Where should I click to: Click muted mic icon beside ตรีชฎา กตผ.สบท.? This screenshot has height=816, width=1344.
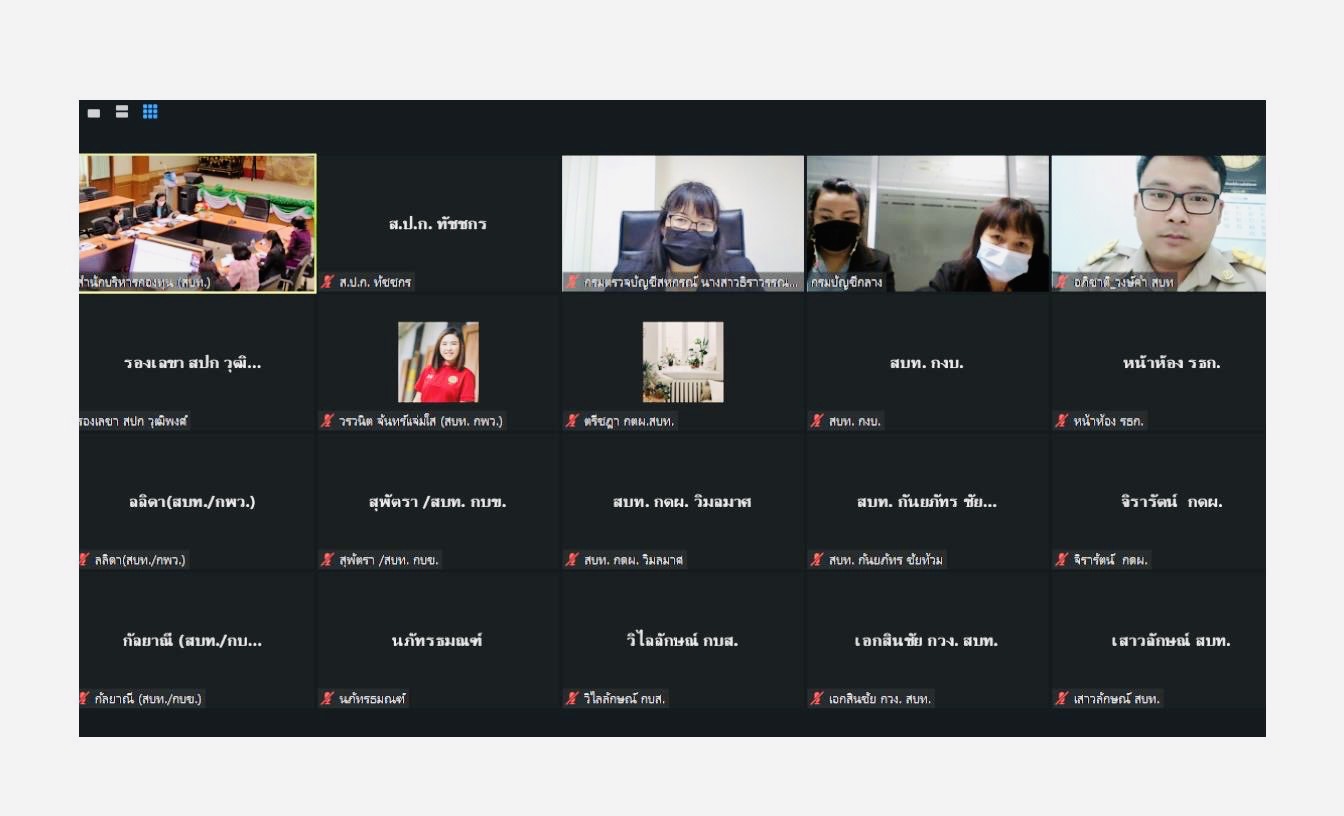(x=572, y=421)
